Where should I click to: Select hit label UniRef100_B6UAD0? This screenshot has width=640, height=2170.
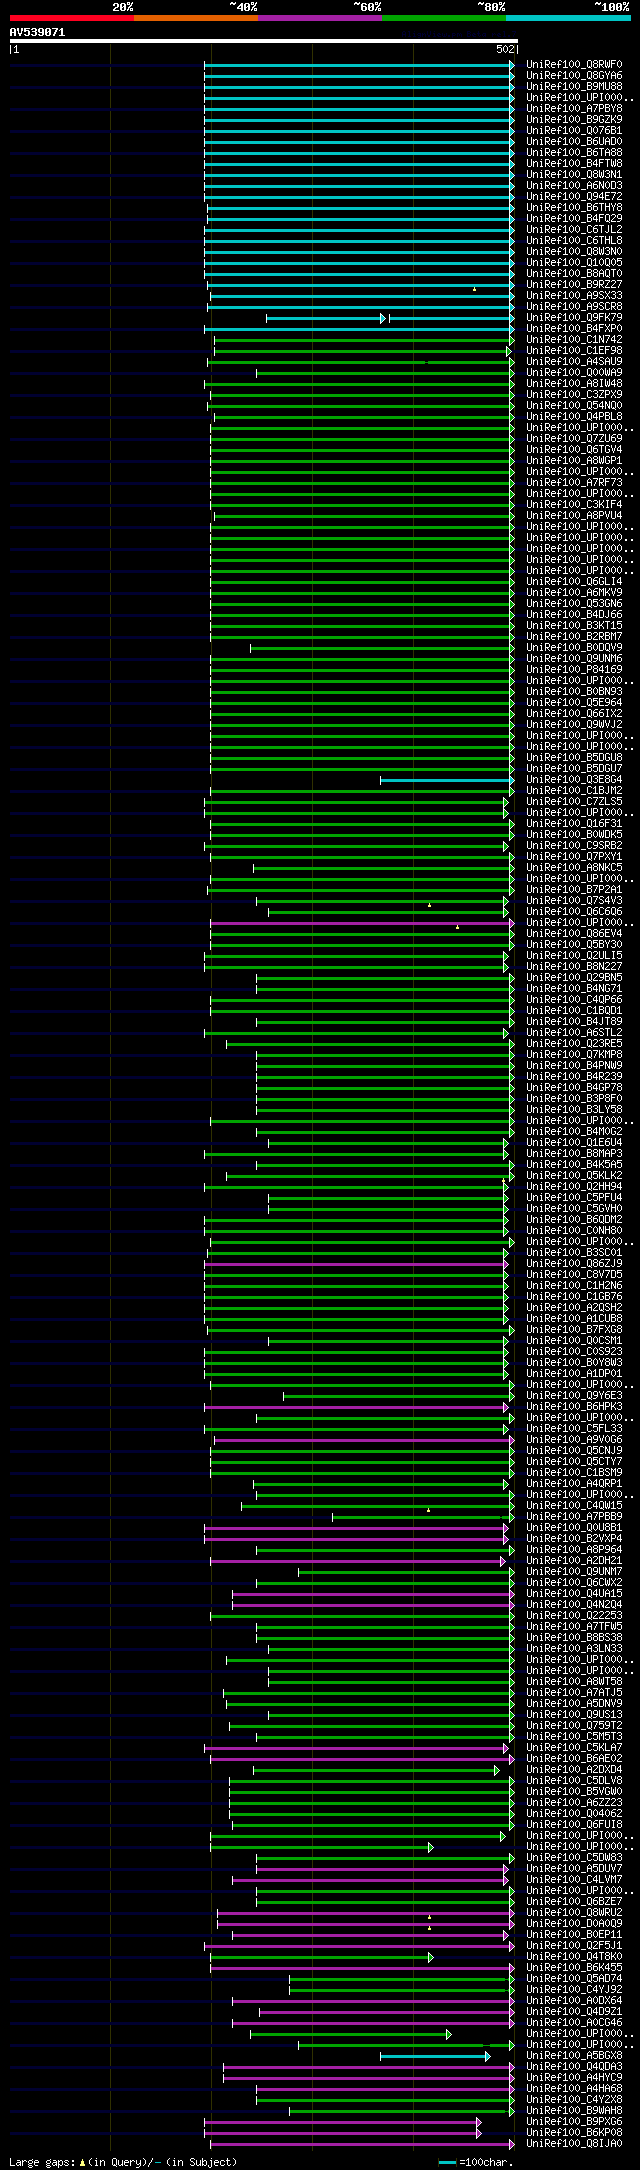(574, 142)
